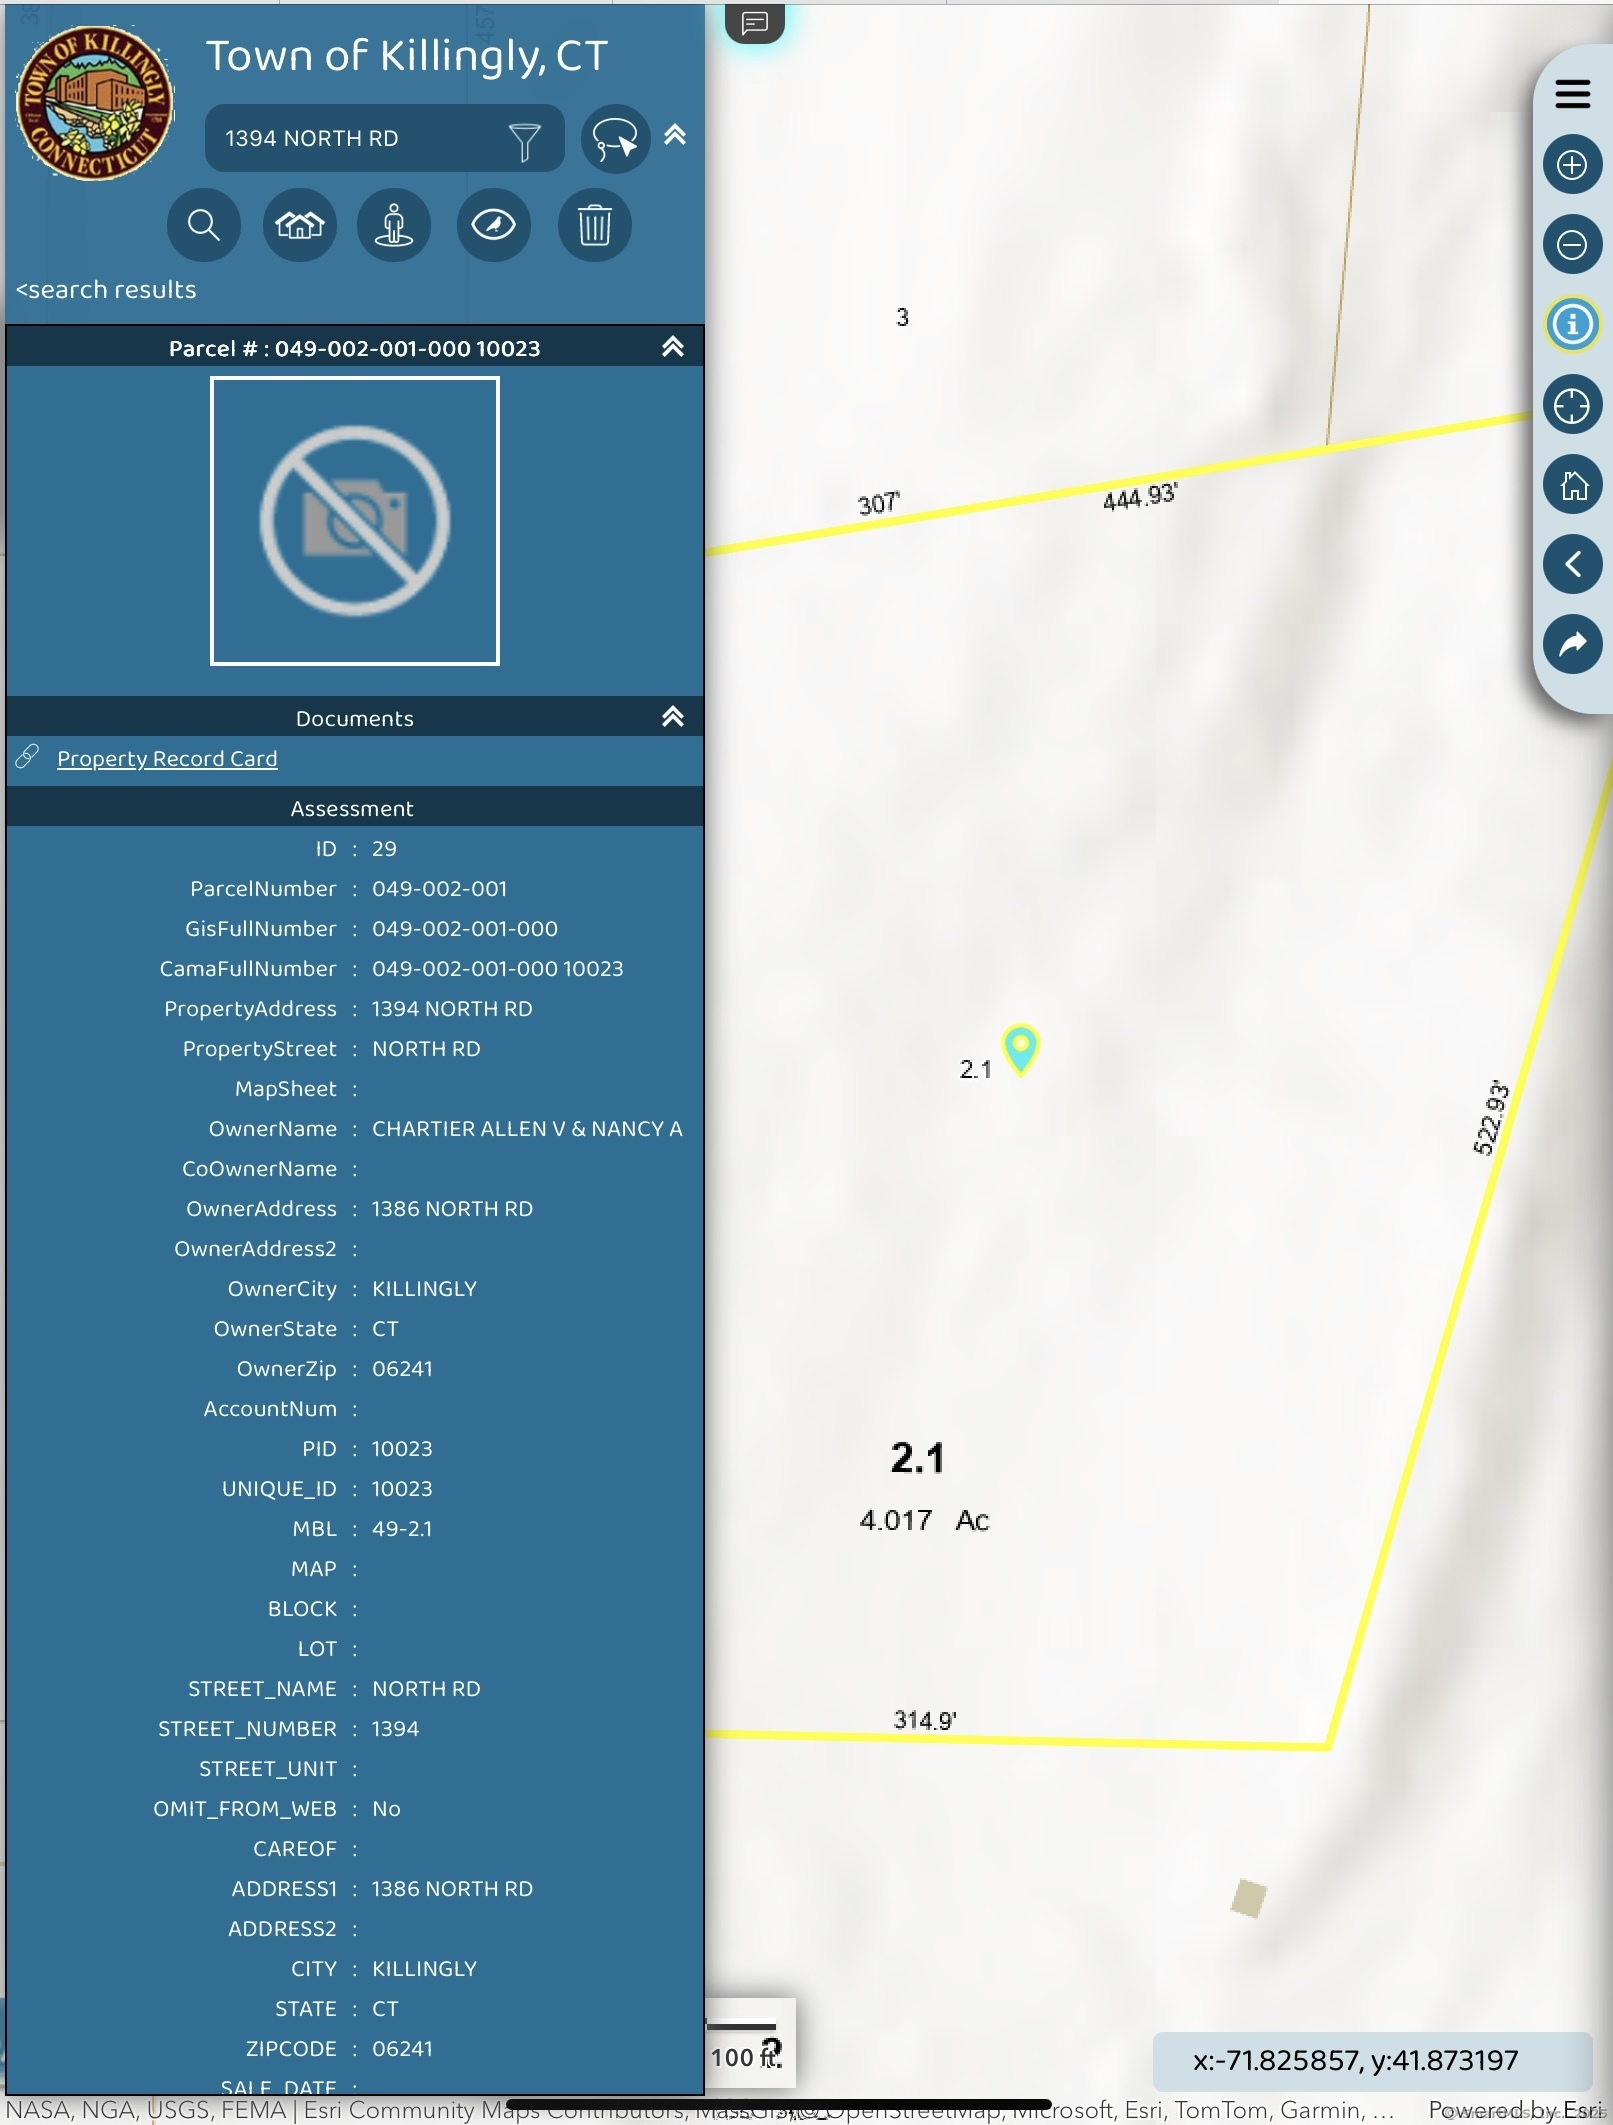Collapse the search panel with top chevrons
Viewport: 1613px width, 2125px height.
point(675,135)
